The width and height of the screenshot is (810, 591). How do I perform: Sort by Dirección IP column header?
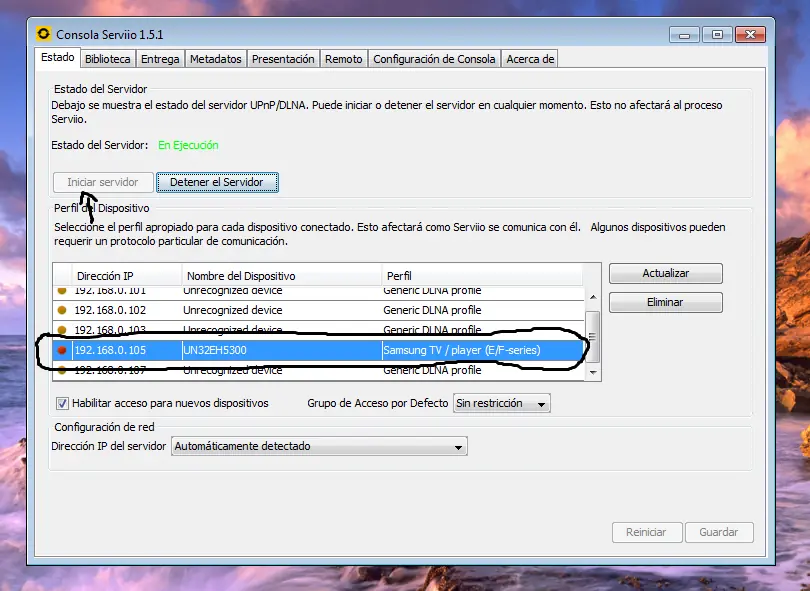pos(127,276)
